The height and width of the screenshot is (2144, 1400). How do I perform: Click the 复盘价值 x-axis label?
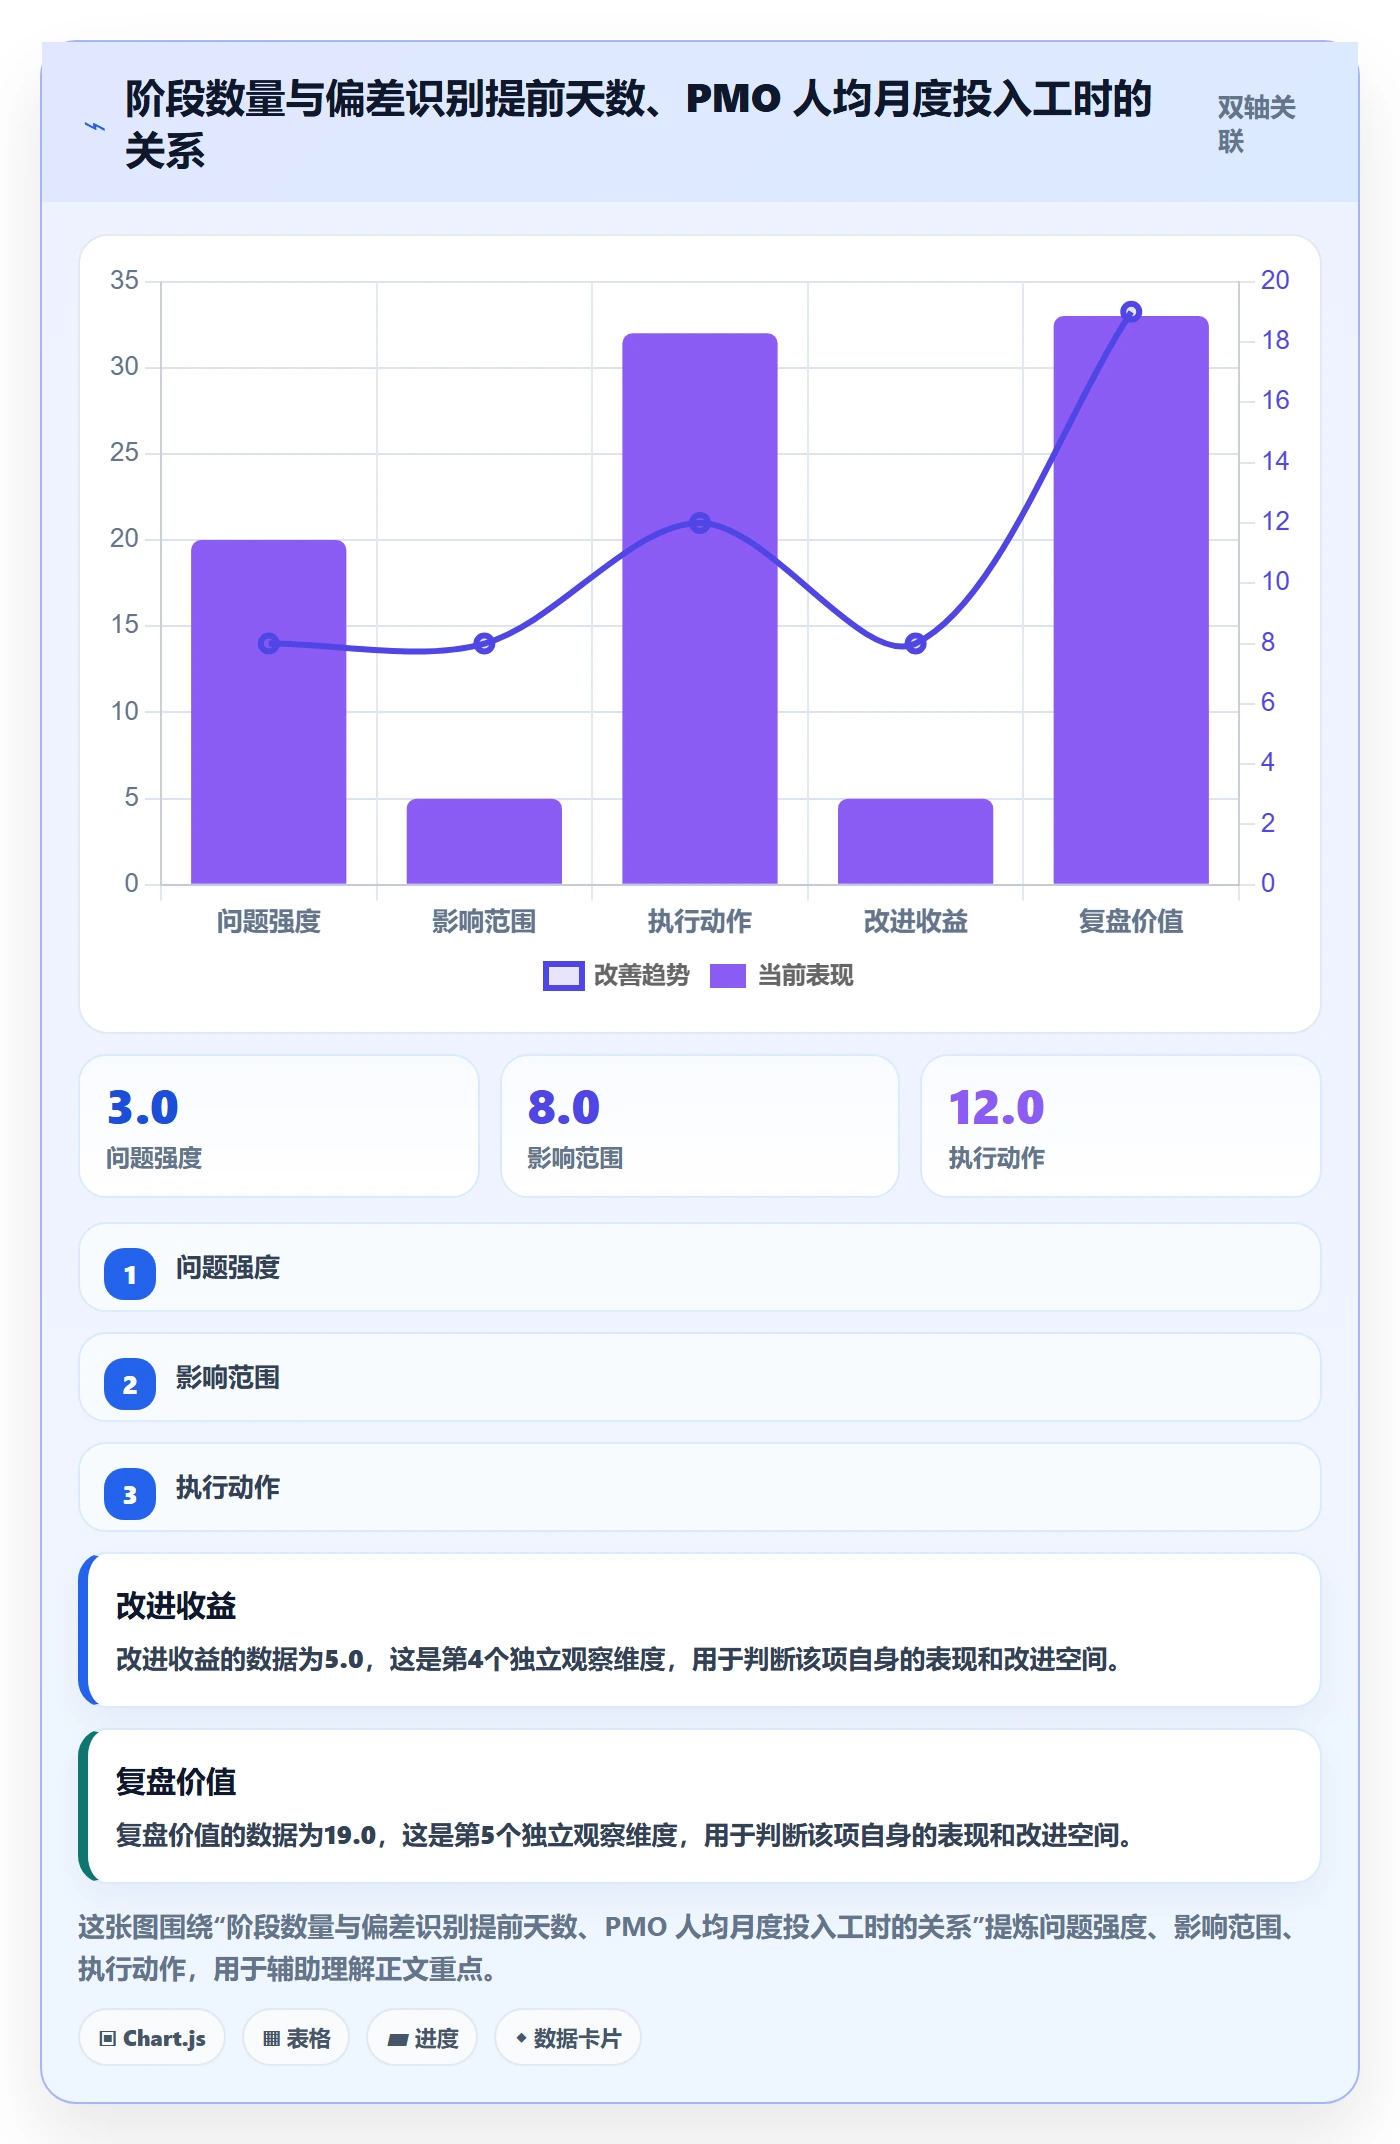coord(1131,921)
